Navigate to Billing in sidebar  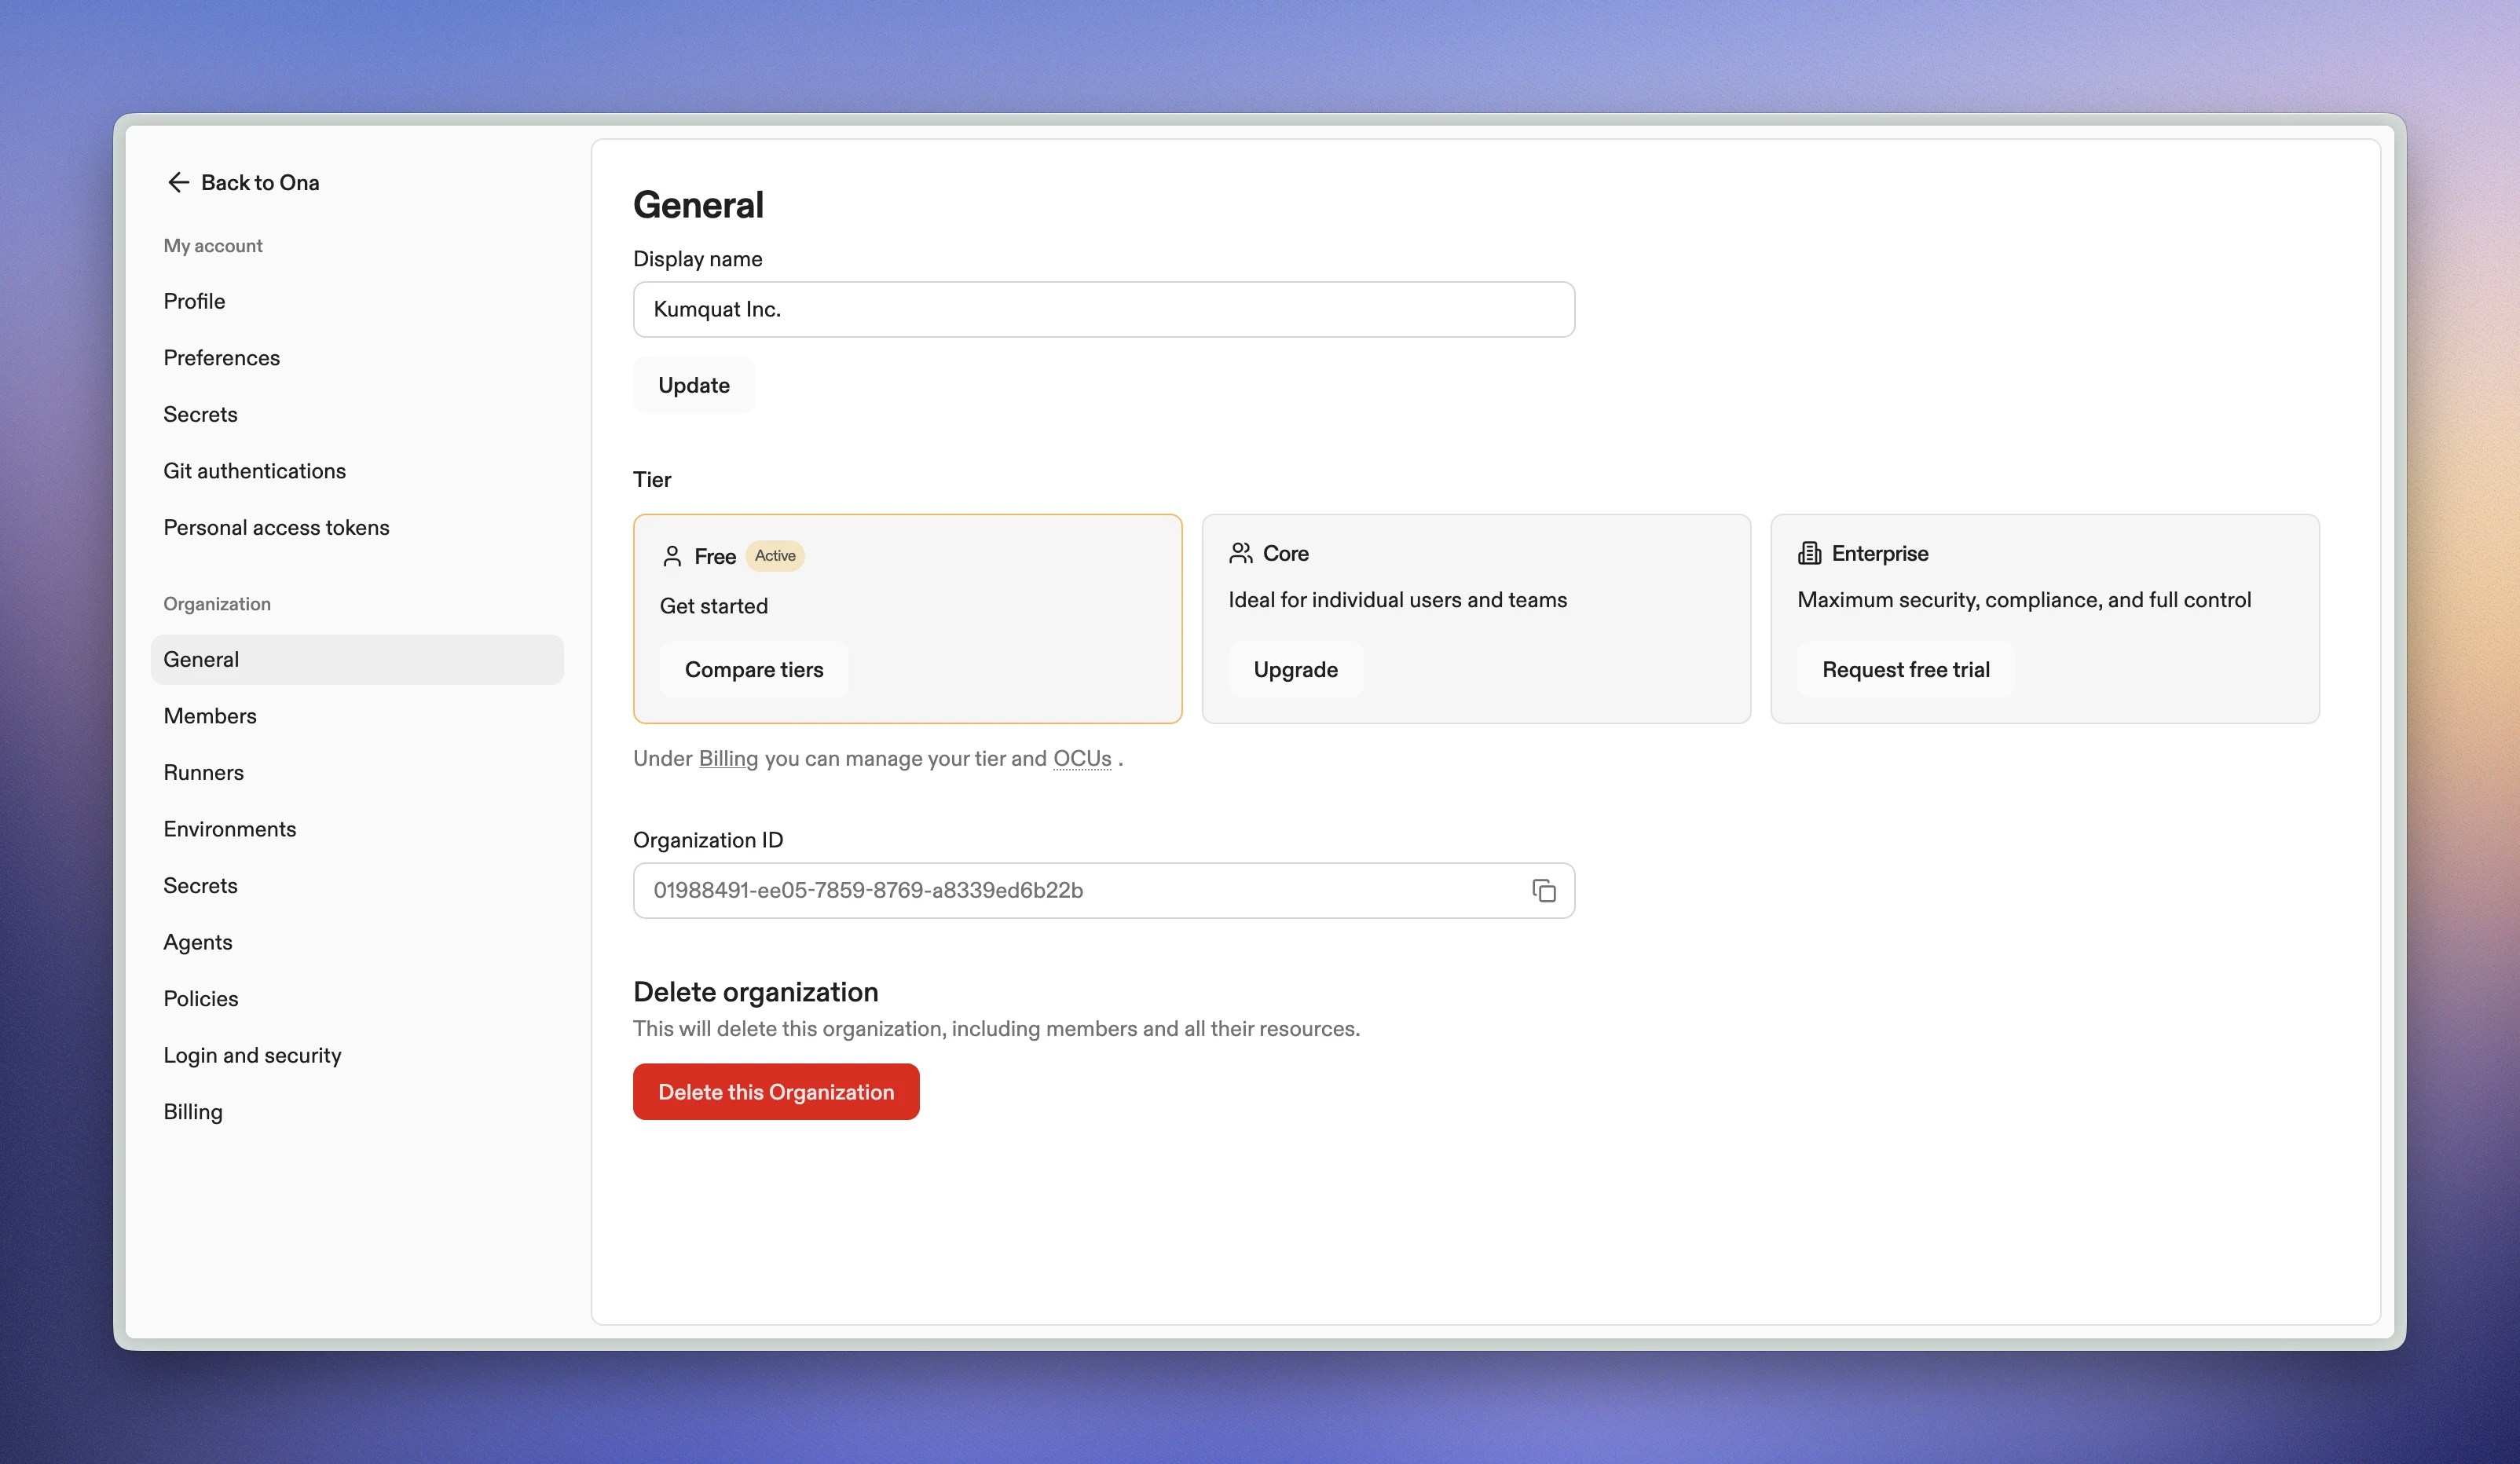193,1112
